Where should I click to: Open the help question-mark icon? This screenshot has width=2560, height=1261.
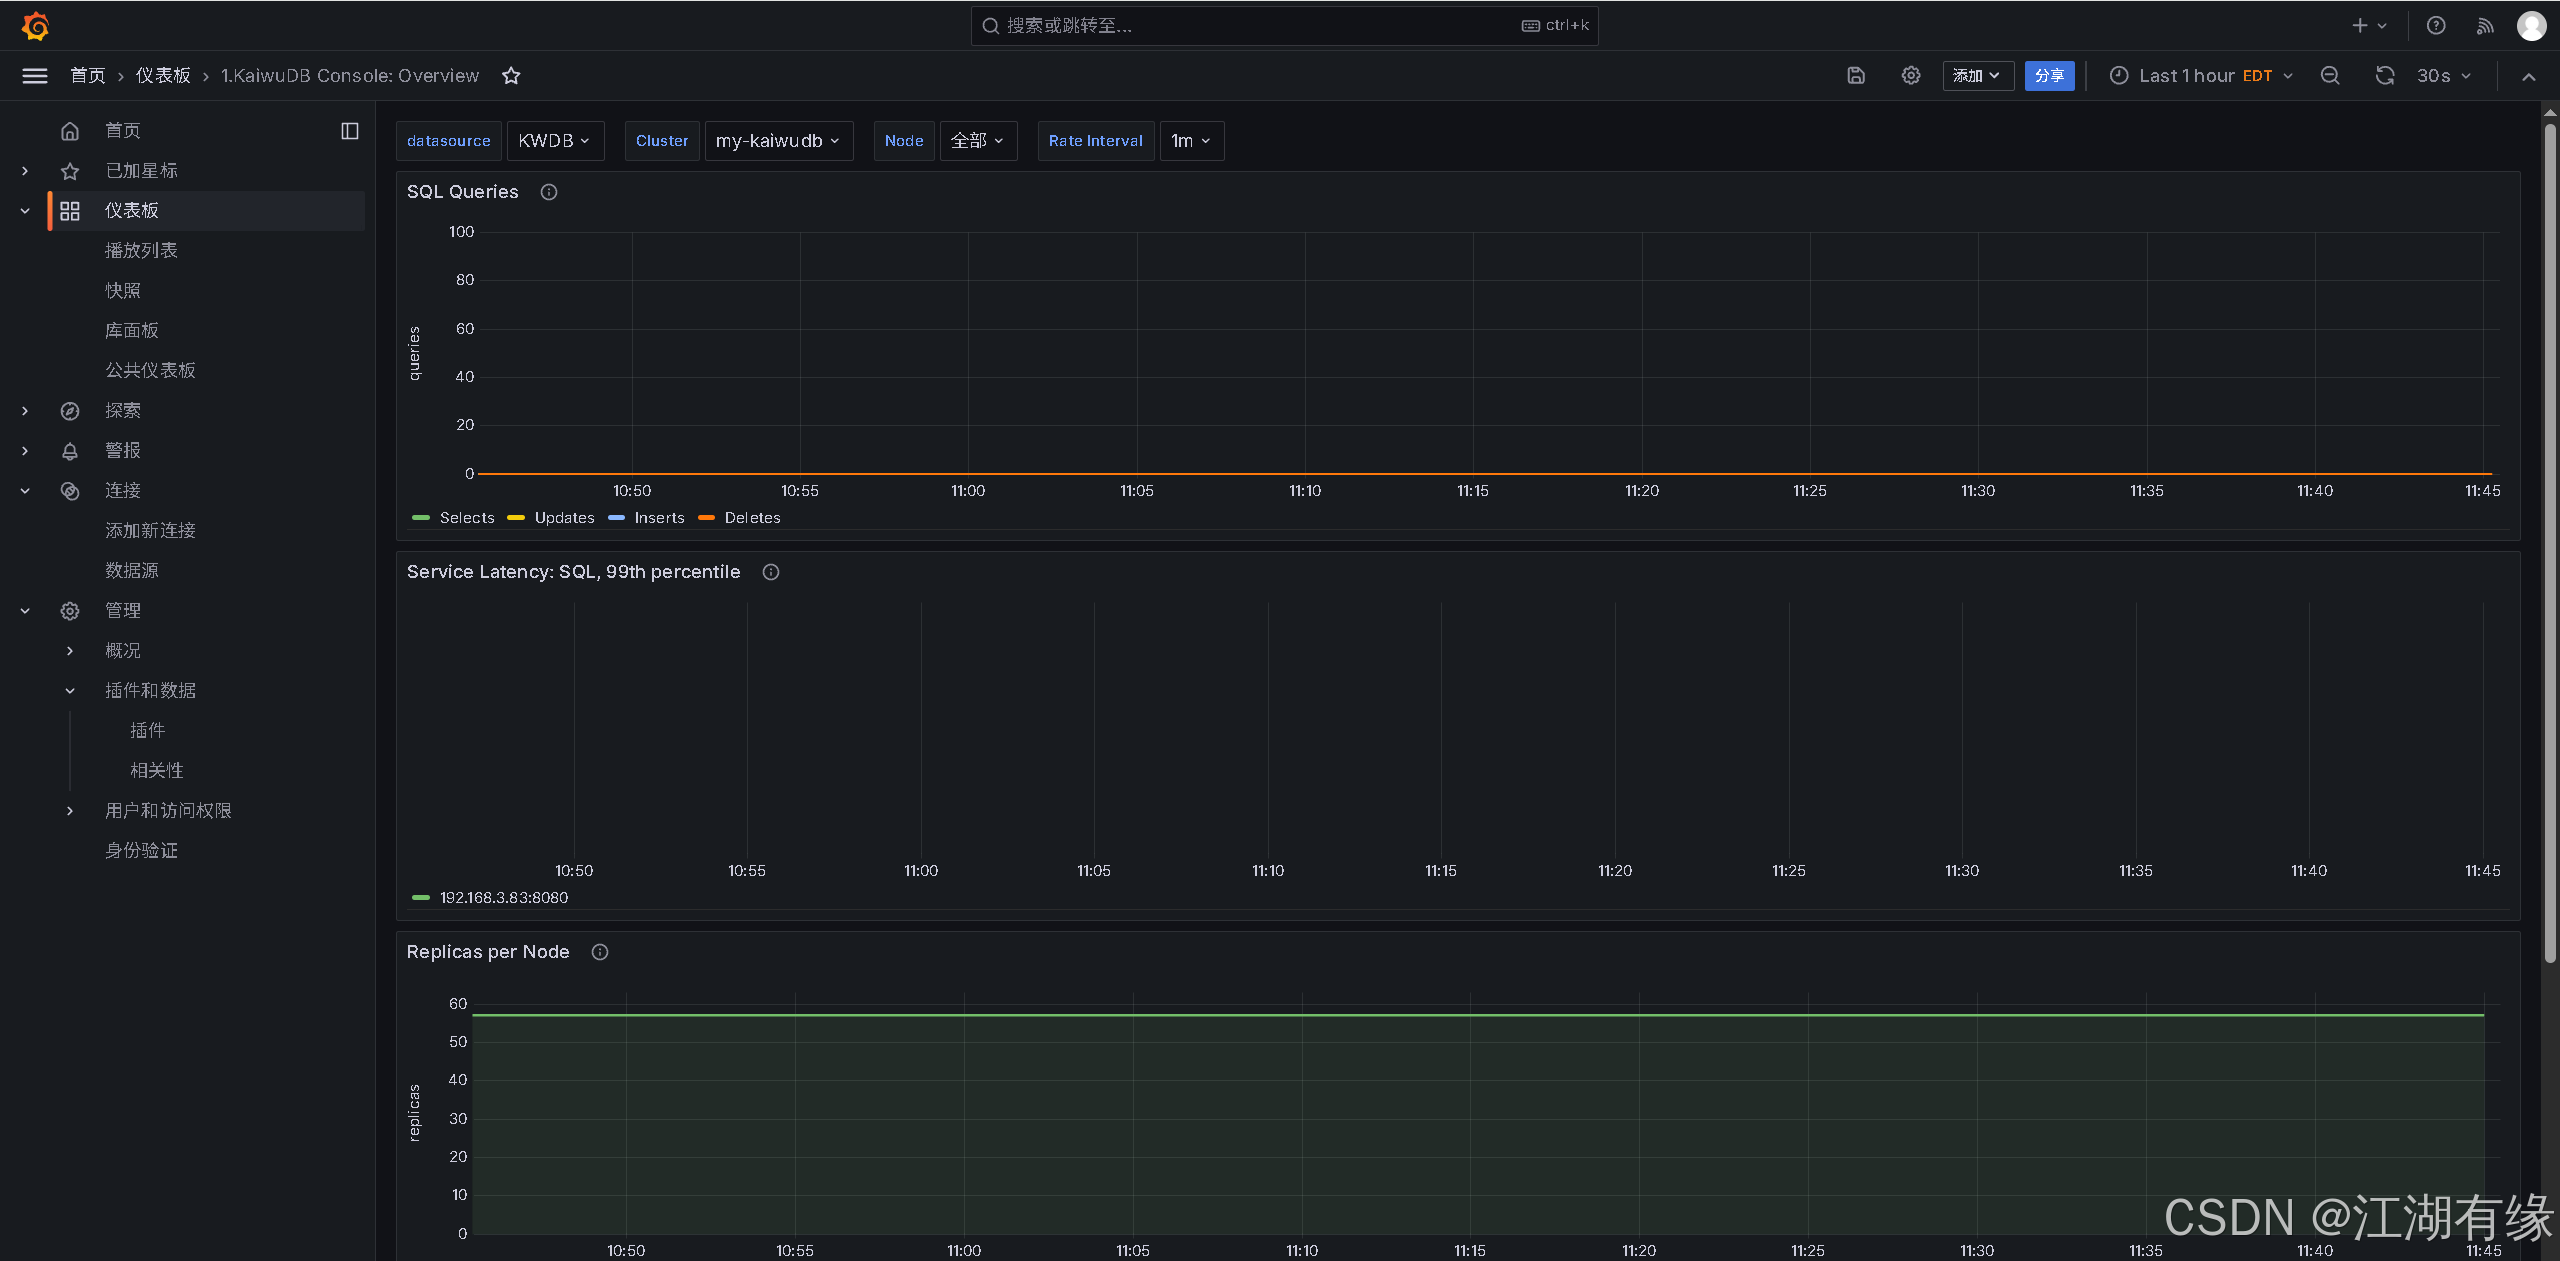point(2436,26)
